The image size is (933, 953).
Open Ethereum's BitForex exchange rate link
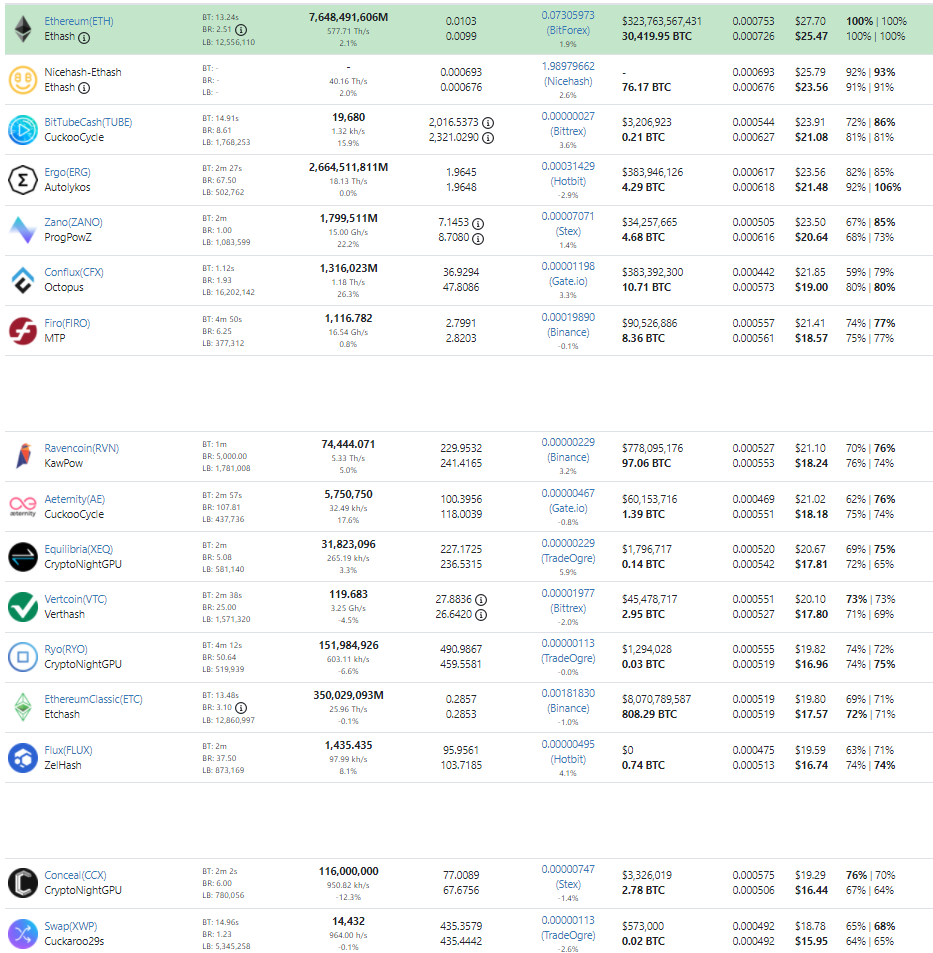tap(568, 23)
